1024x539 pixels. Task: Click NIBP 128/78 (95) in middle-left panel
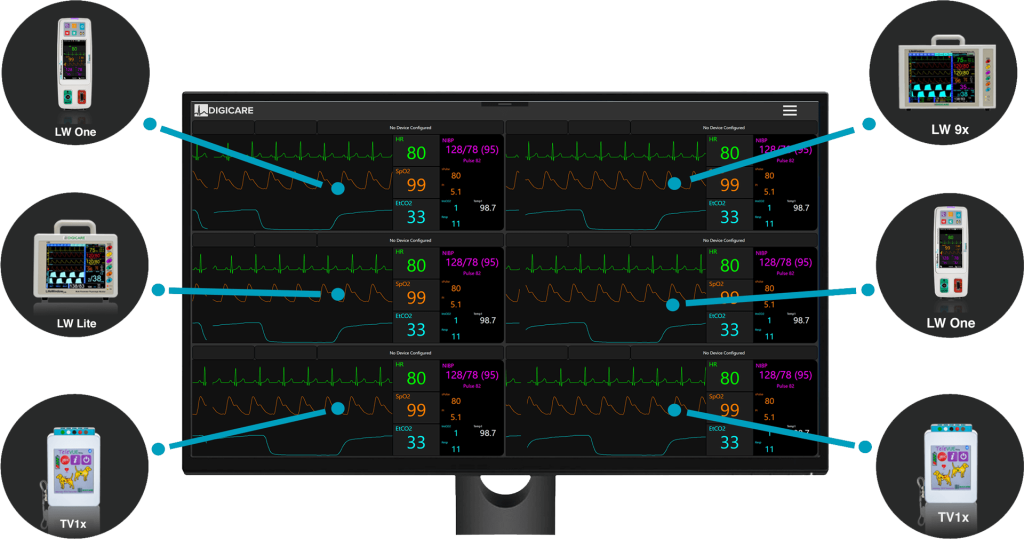pyautogui.click(x=472, y=262)
